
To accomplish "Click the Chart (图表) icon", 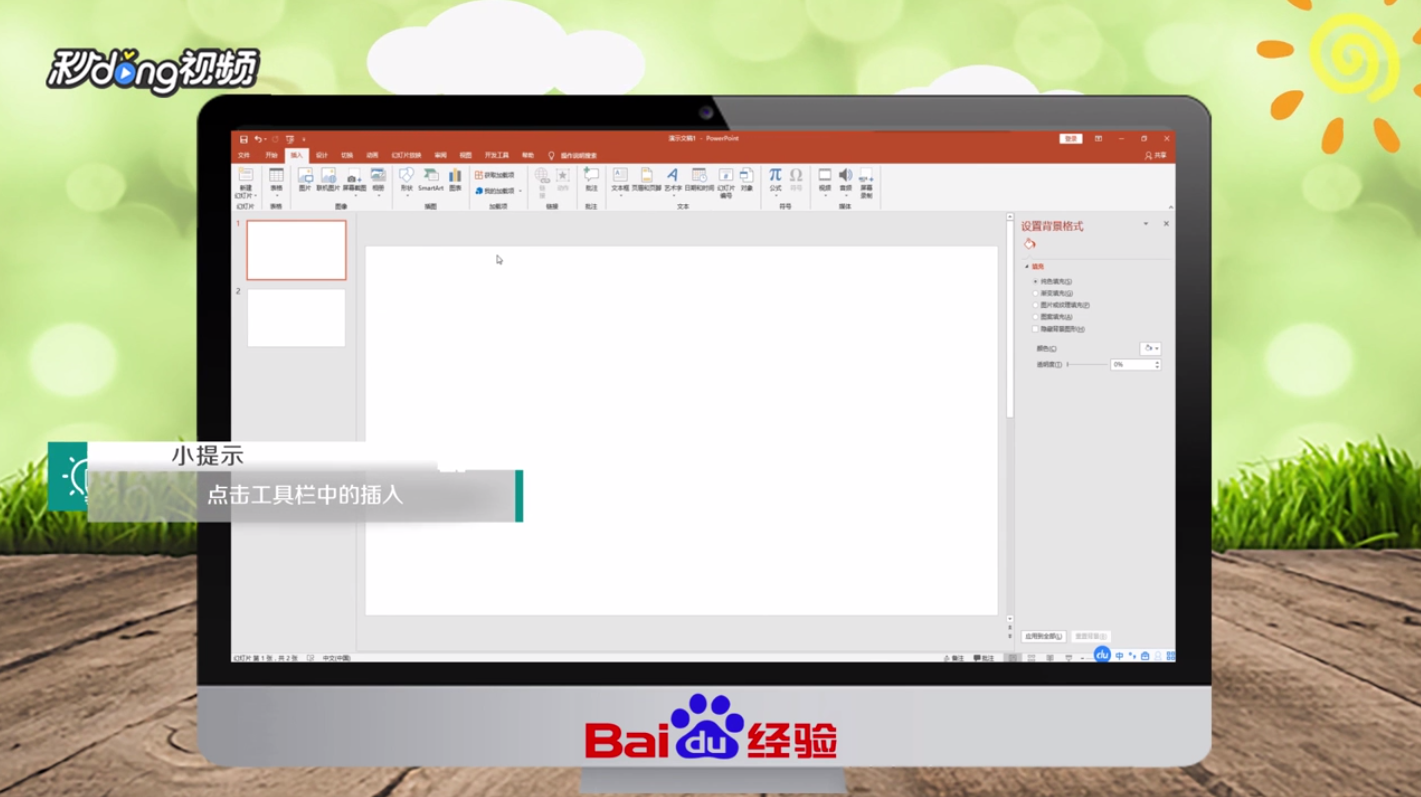I will (x=455, y=175).
